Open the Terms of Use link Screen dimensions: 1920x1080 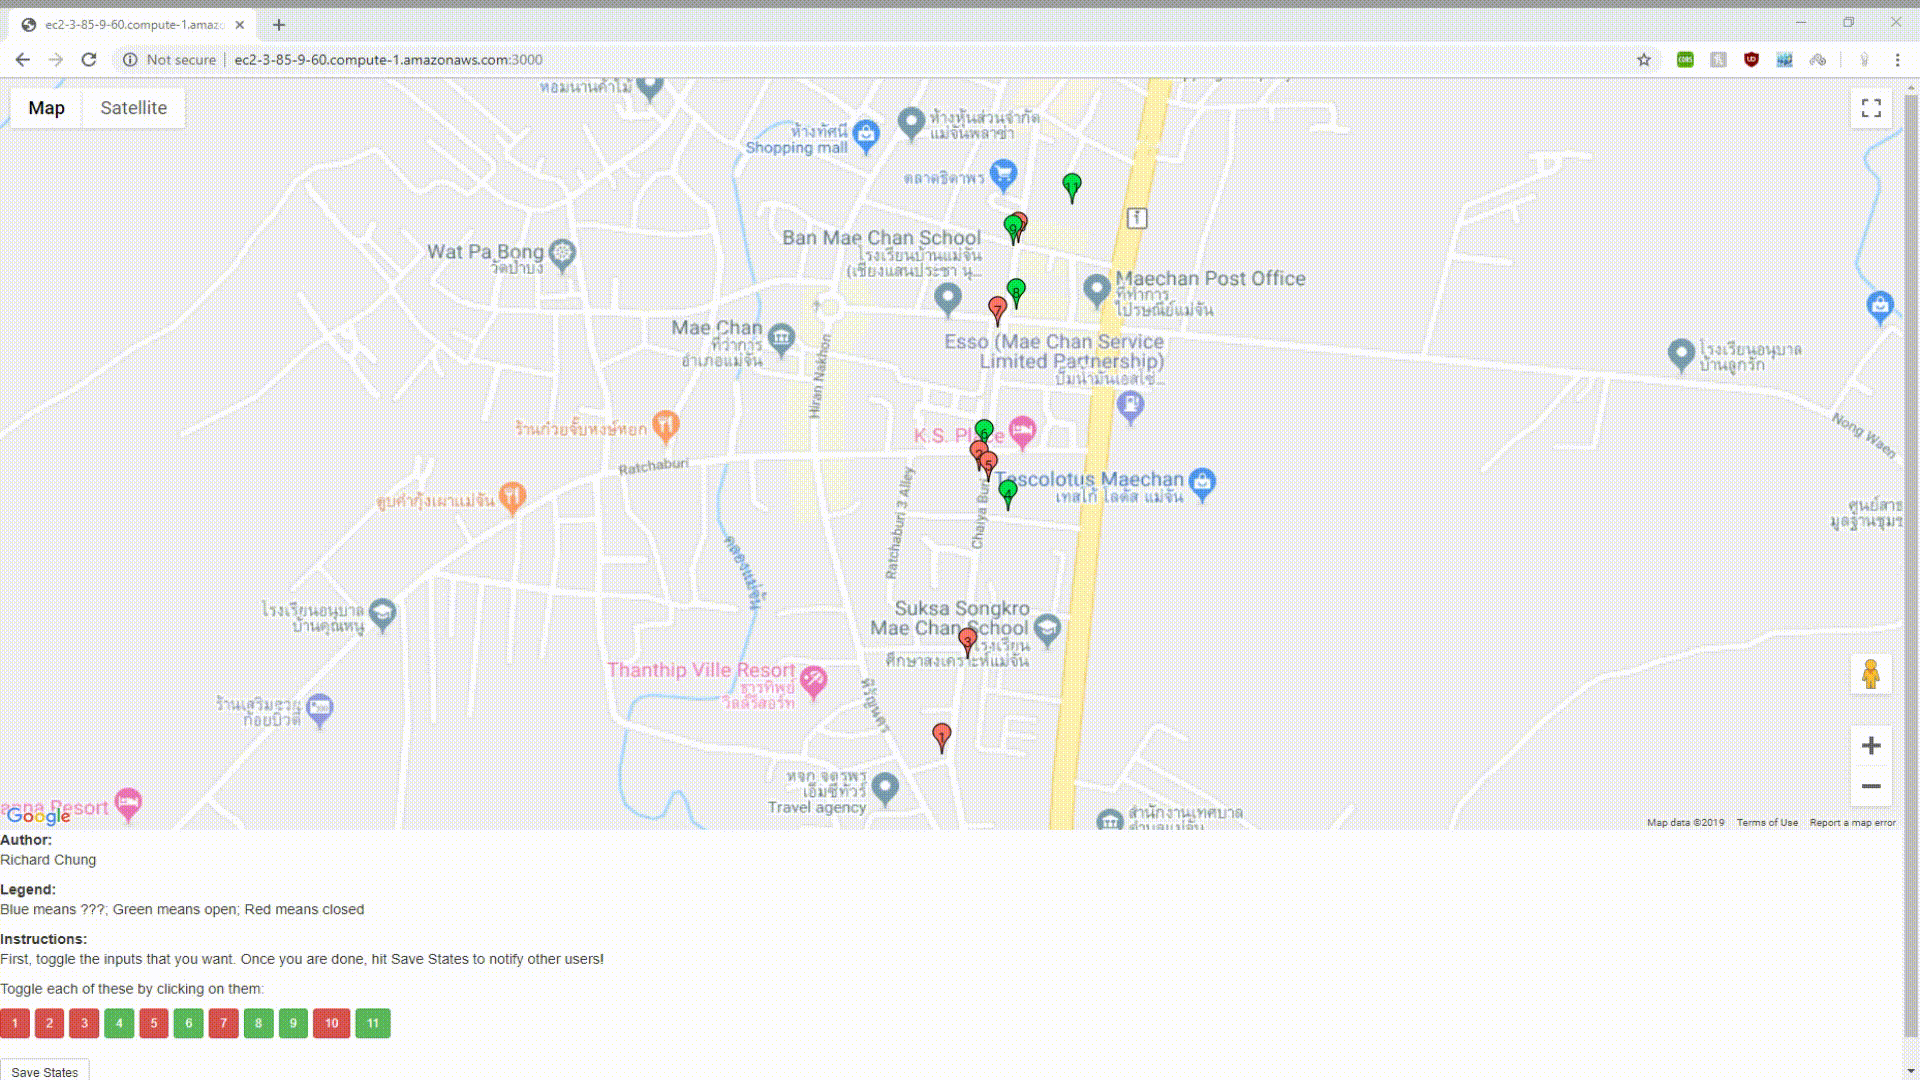click(x=1766, y=823)
